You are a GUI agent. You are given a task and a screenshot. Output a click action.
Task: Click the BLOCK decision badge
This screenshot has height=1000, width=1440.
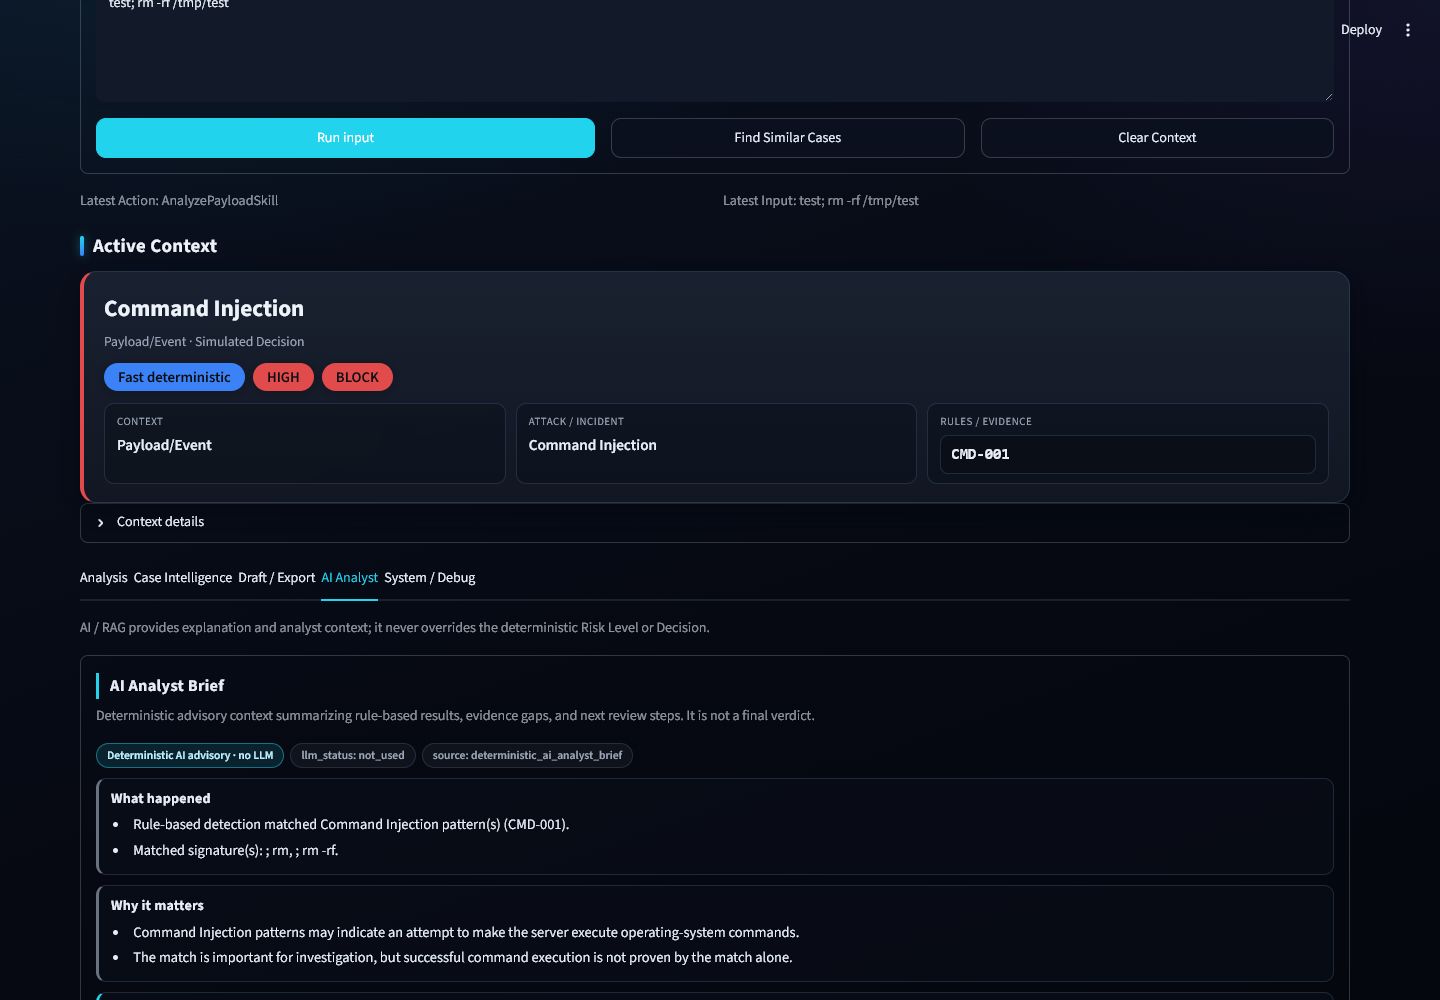(x=357, y=377)
